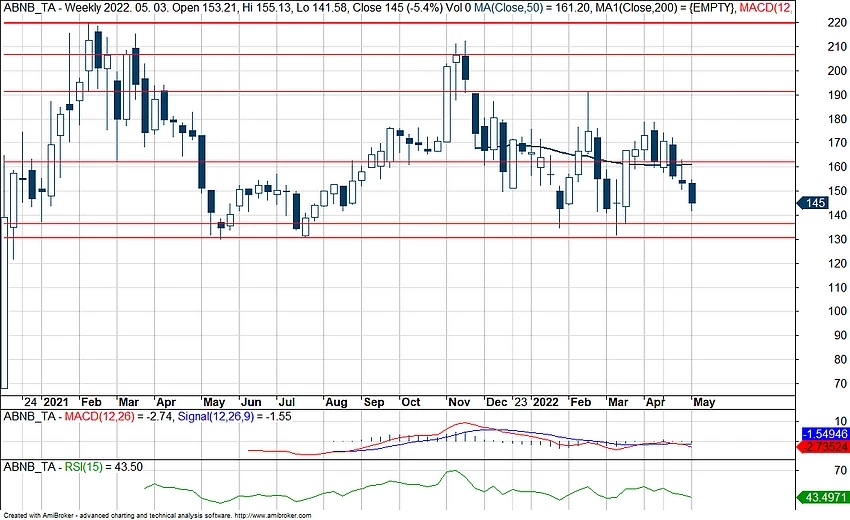This screenshot has width=850, height=520.
Task: Click the Dec label on time axis
Action: click(497, 402)
